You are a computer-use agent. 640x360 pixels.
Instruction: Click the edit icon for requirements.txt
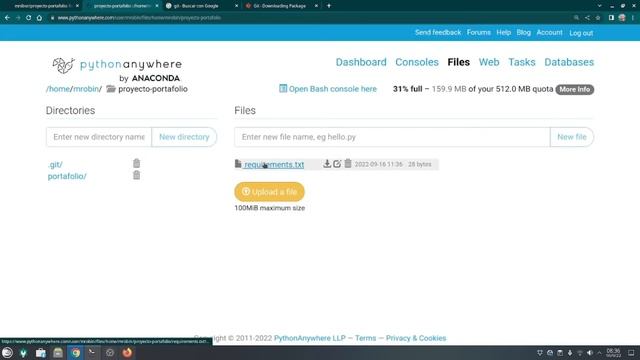point(337,164)
